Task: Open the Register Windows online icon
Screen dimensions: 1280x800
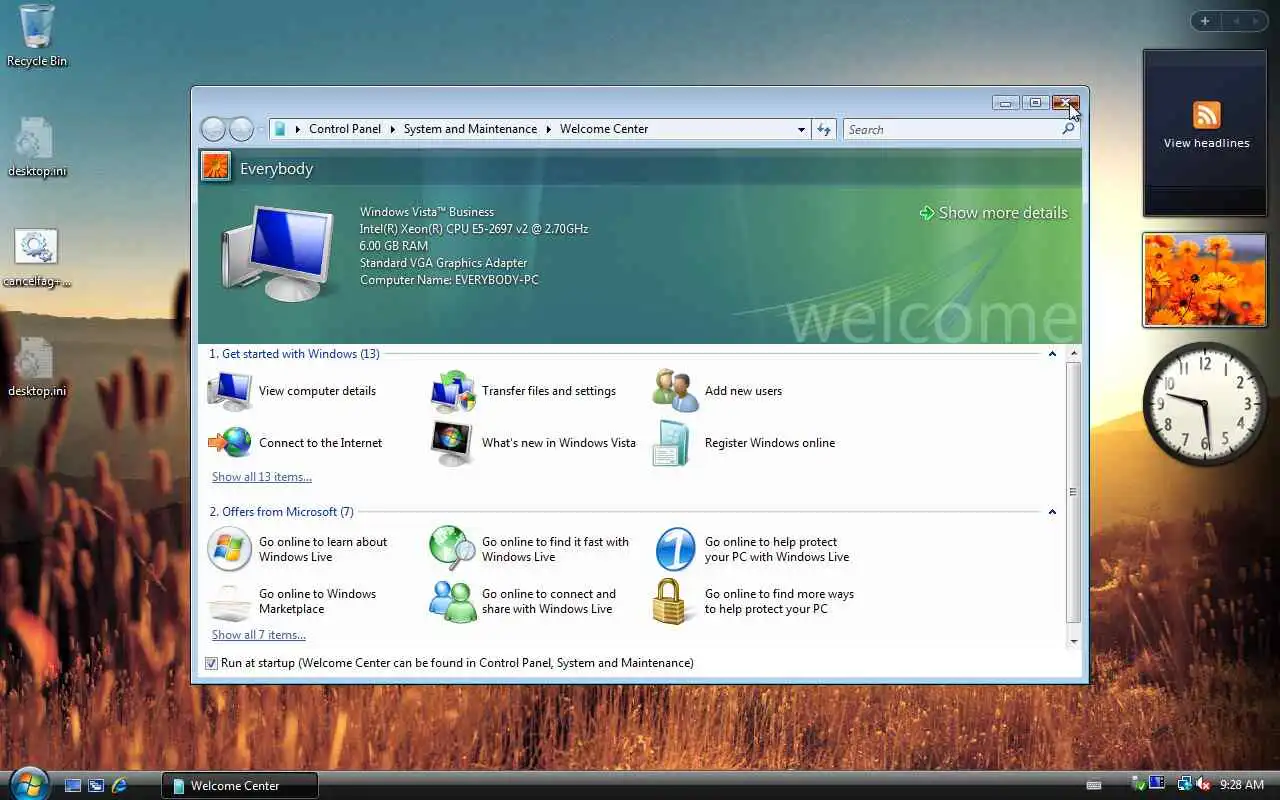Action: [x=672, y=443]
